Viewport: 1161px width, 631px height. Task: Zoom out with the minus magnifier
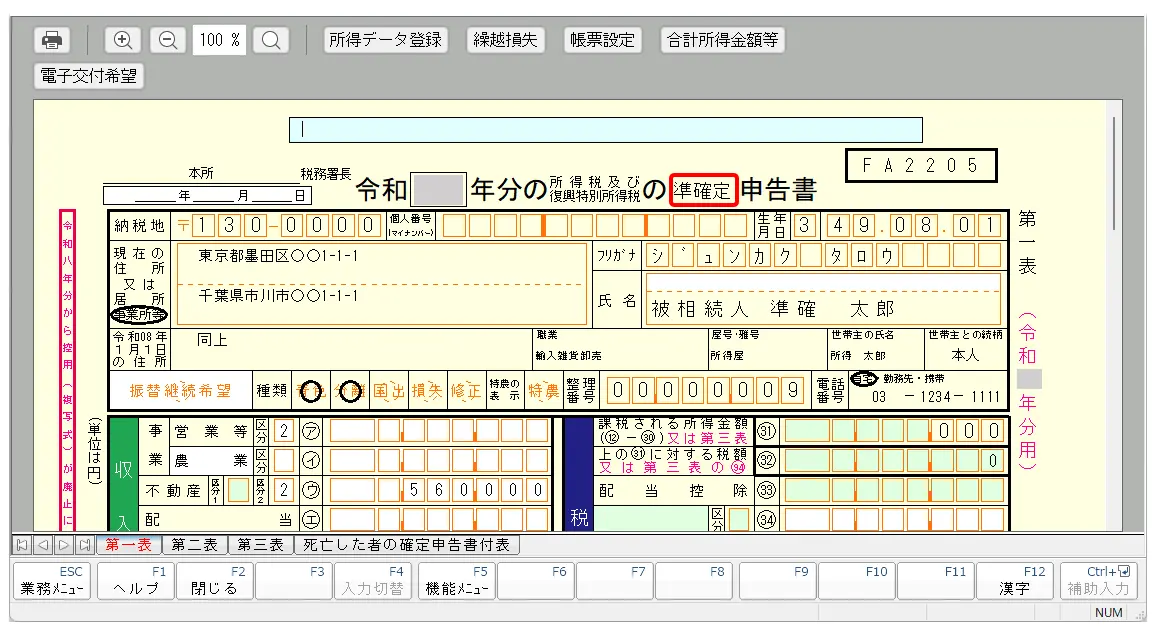[x=168, y=40]
